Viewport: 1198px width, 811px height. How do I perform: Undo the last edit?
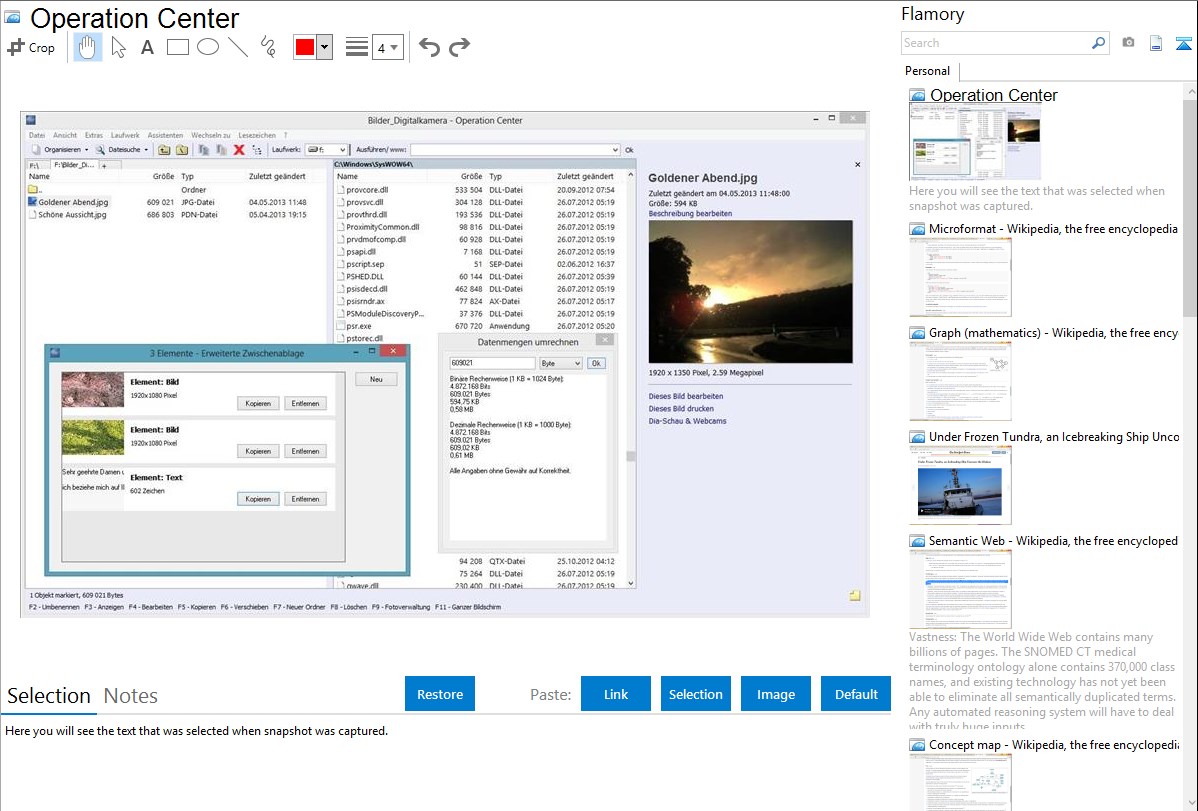click(x=429, y=47)
